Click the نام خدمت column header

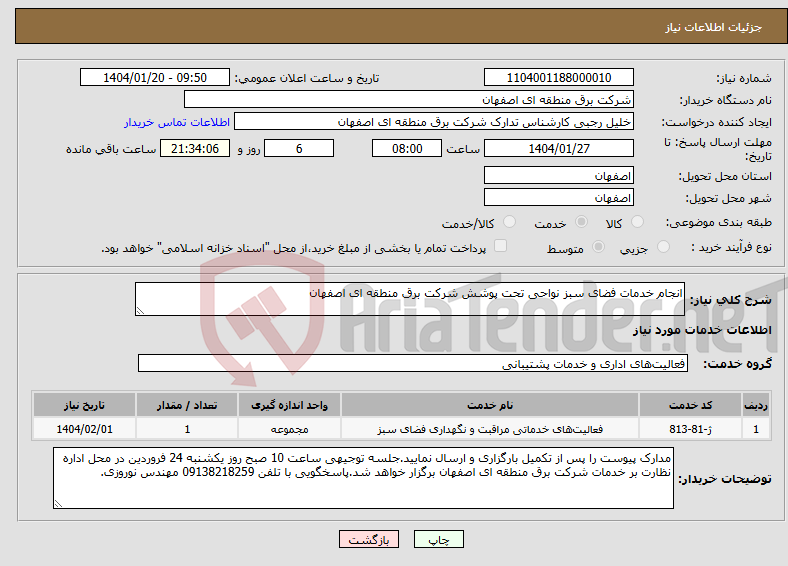[x=490, y=405]
